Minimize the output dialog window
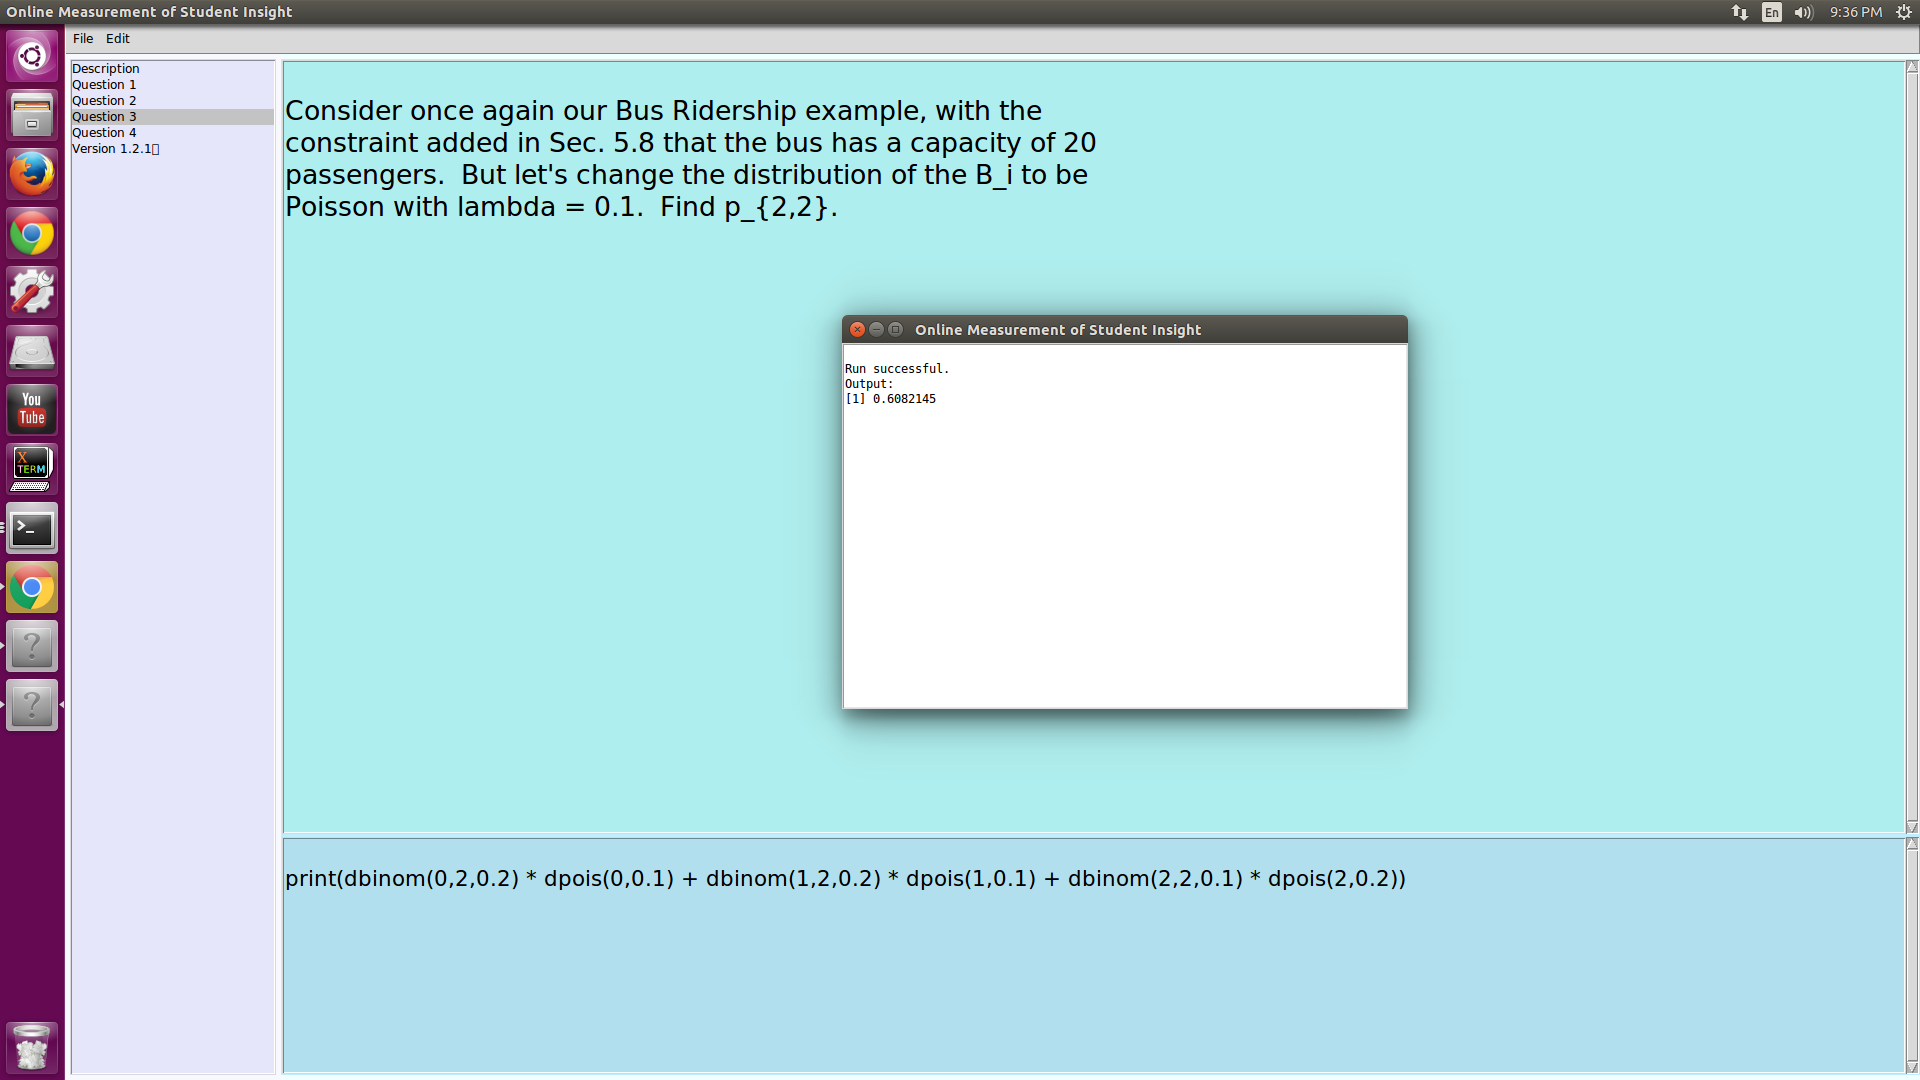This screenshot has height=1080, width=1920. (x=876, y=330)
